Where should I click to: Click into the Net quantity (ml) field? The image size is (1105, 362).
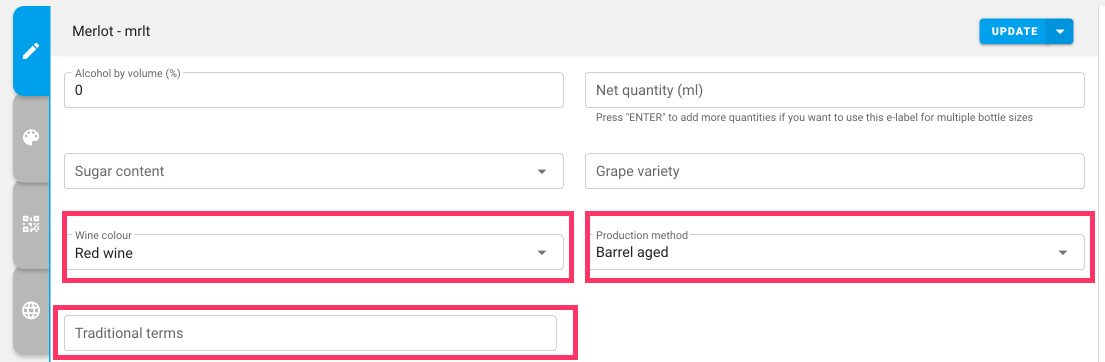(x=834, y=90)
